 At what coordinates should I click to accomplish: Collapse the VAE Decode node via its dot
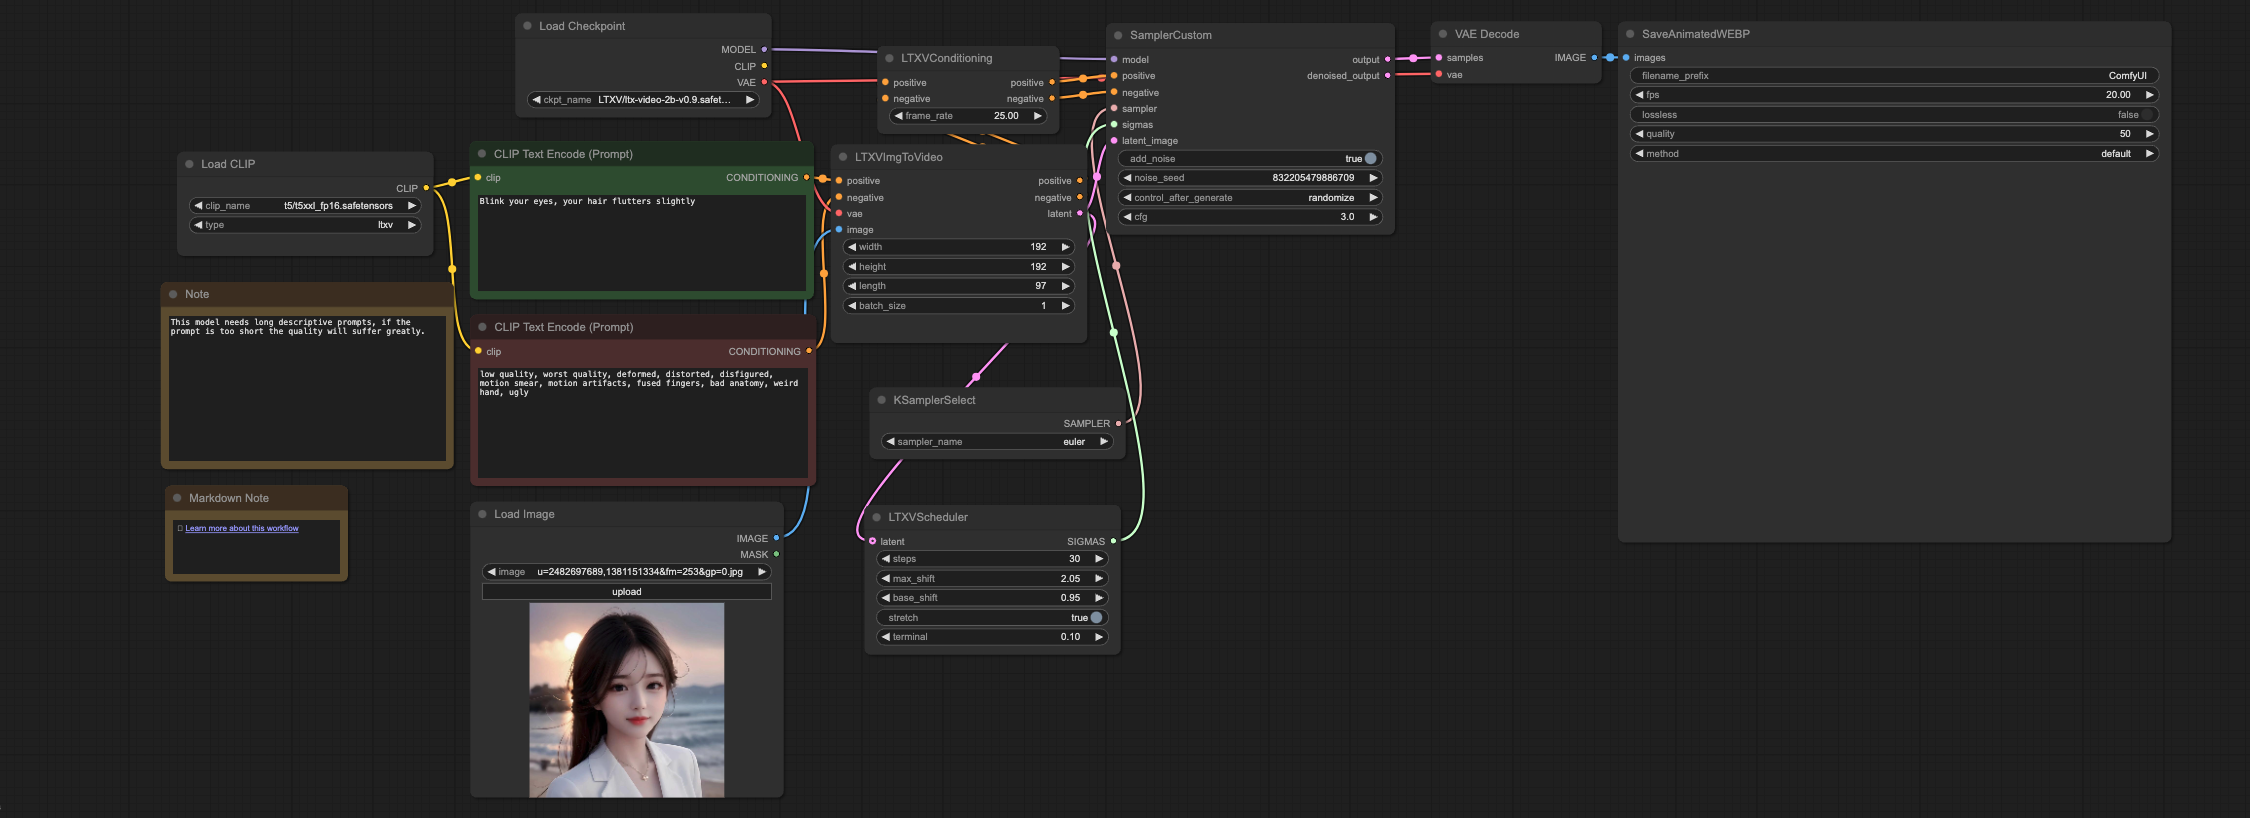1443,34
